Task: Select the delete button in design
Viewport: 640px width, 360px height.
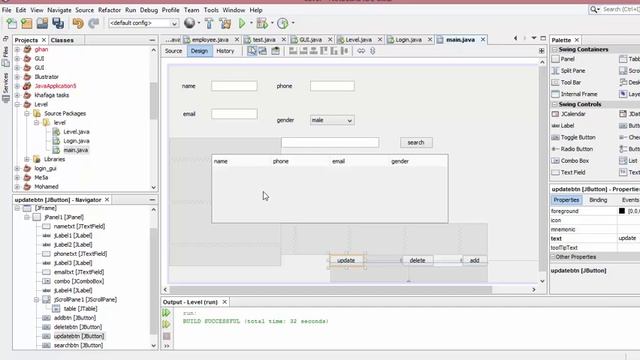Action: point(417,260)
